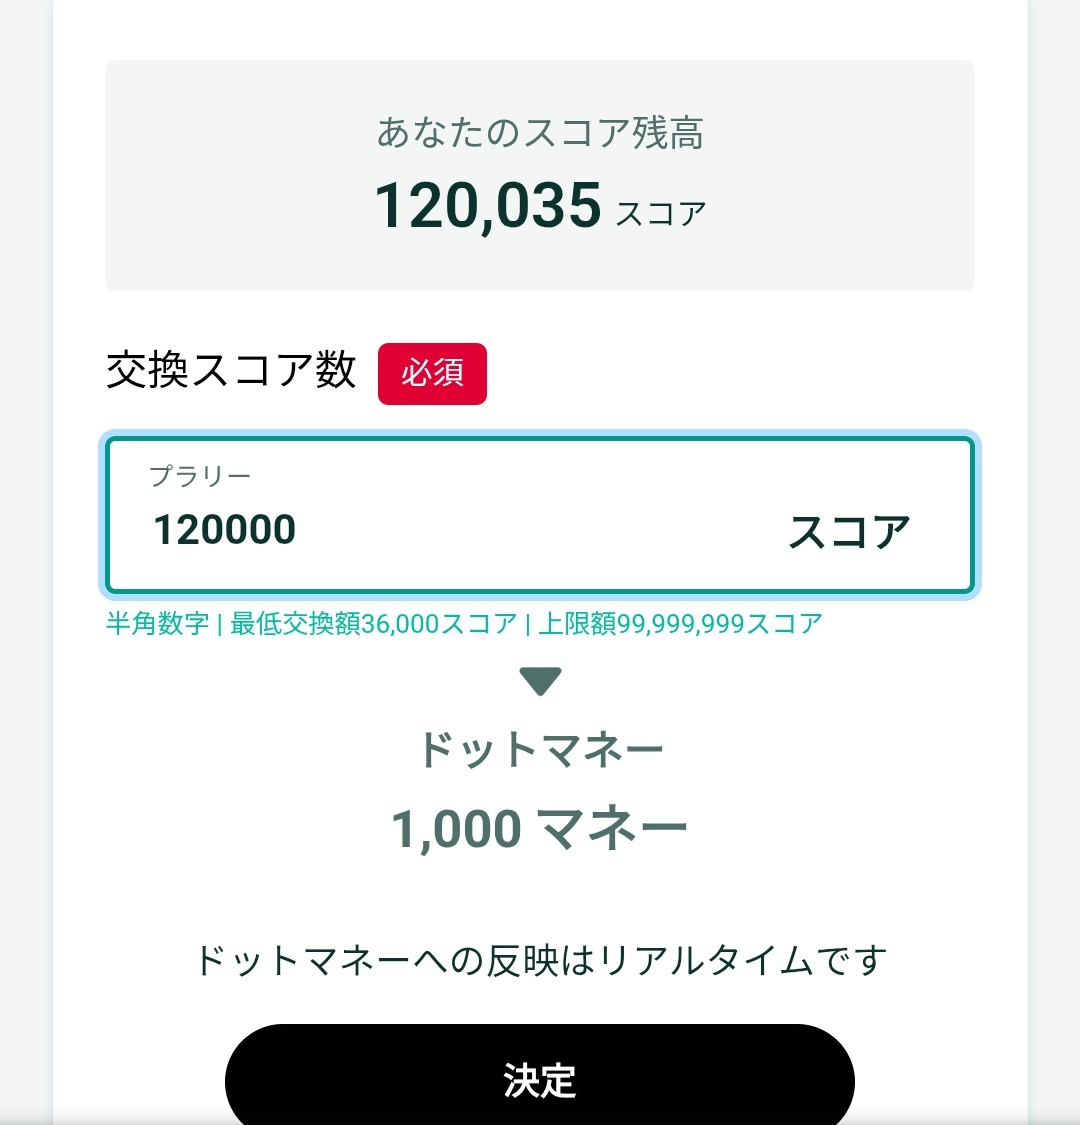Click the プラリー label inside the field
1080x1125 pixels.
199,476
